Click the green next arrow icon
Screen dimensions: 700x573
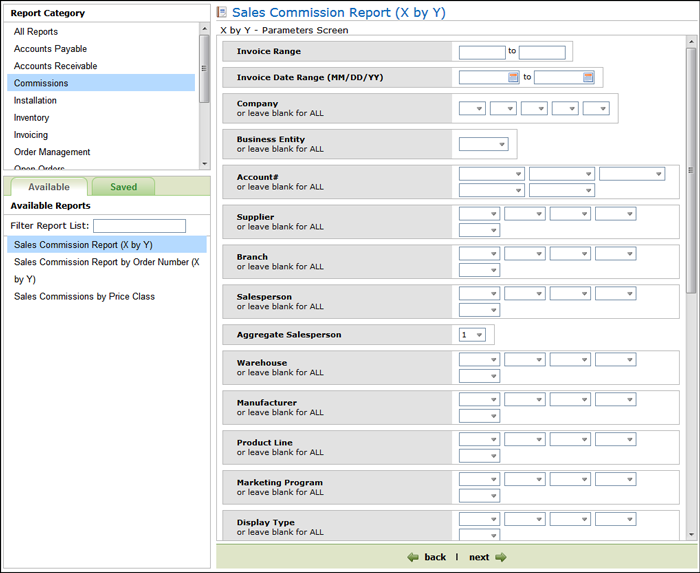point(501,557)
